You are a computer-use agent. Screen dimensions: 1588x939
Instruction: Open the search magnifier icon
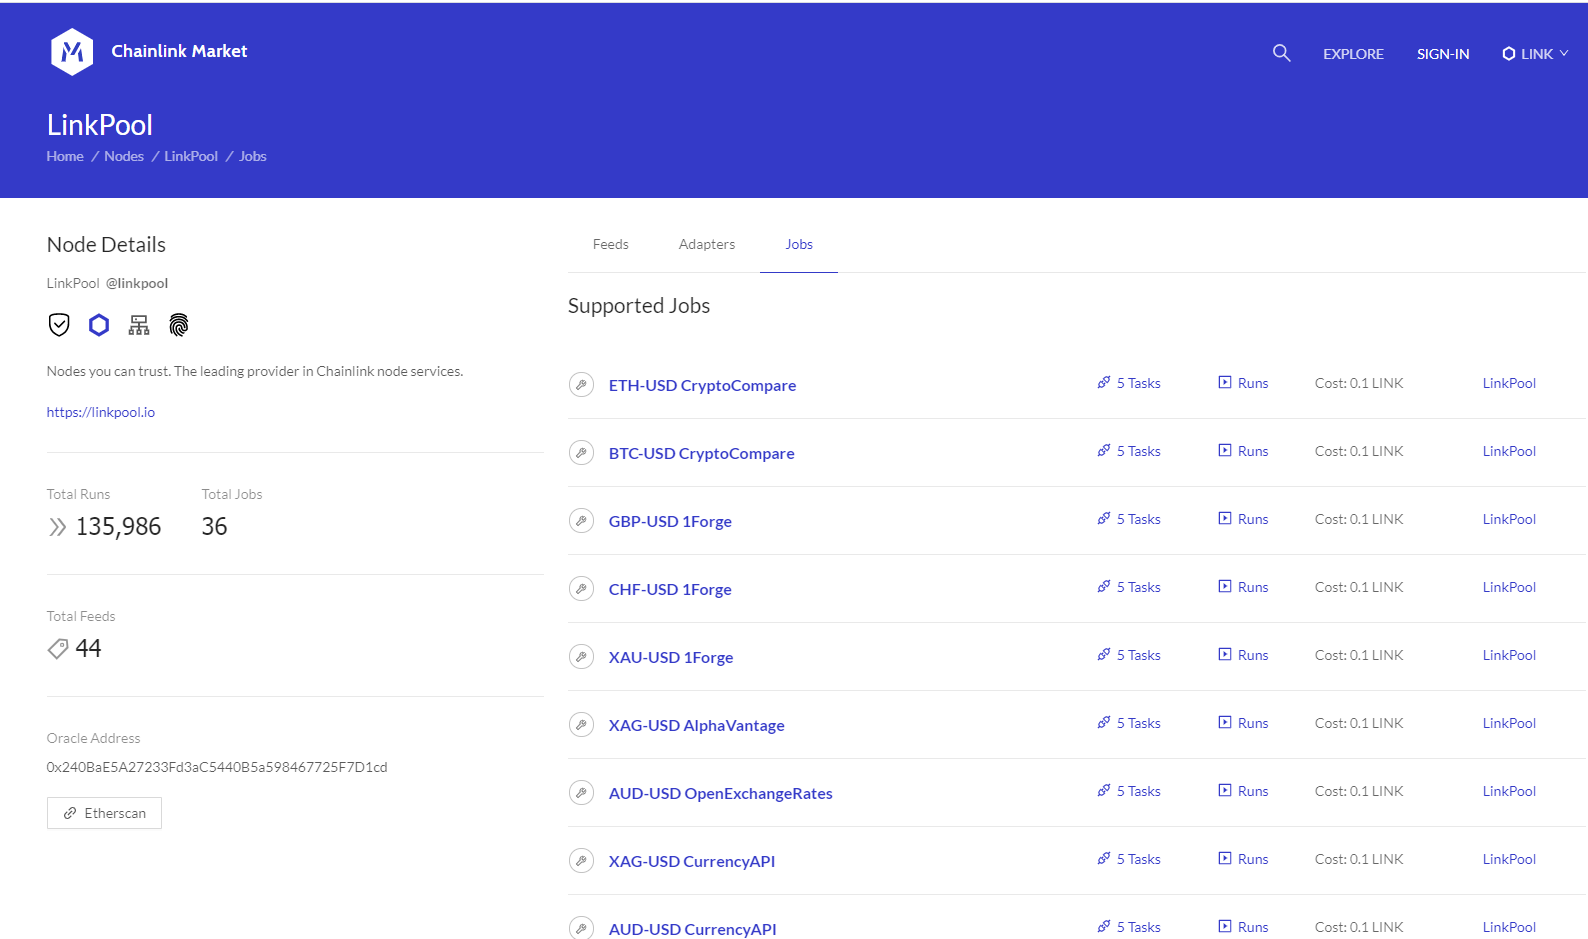tap(1281, 53)
